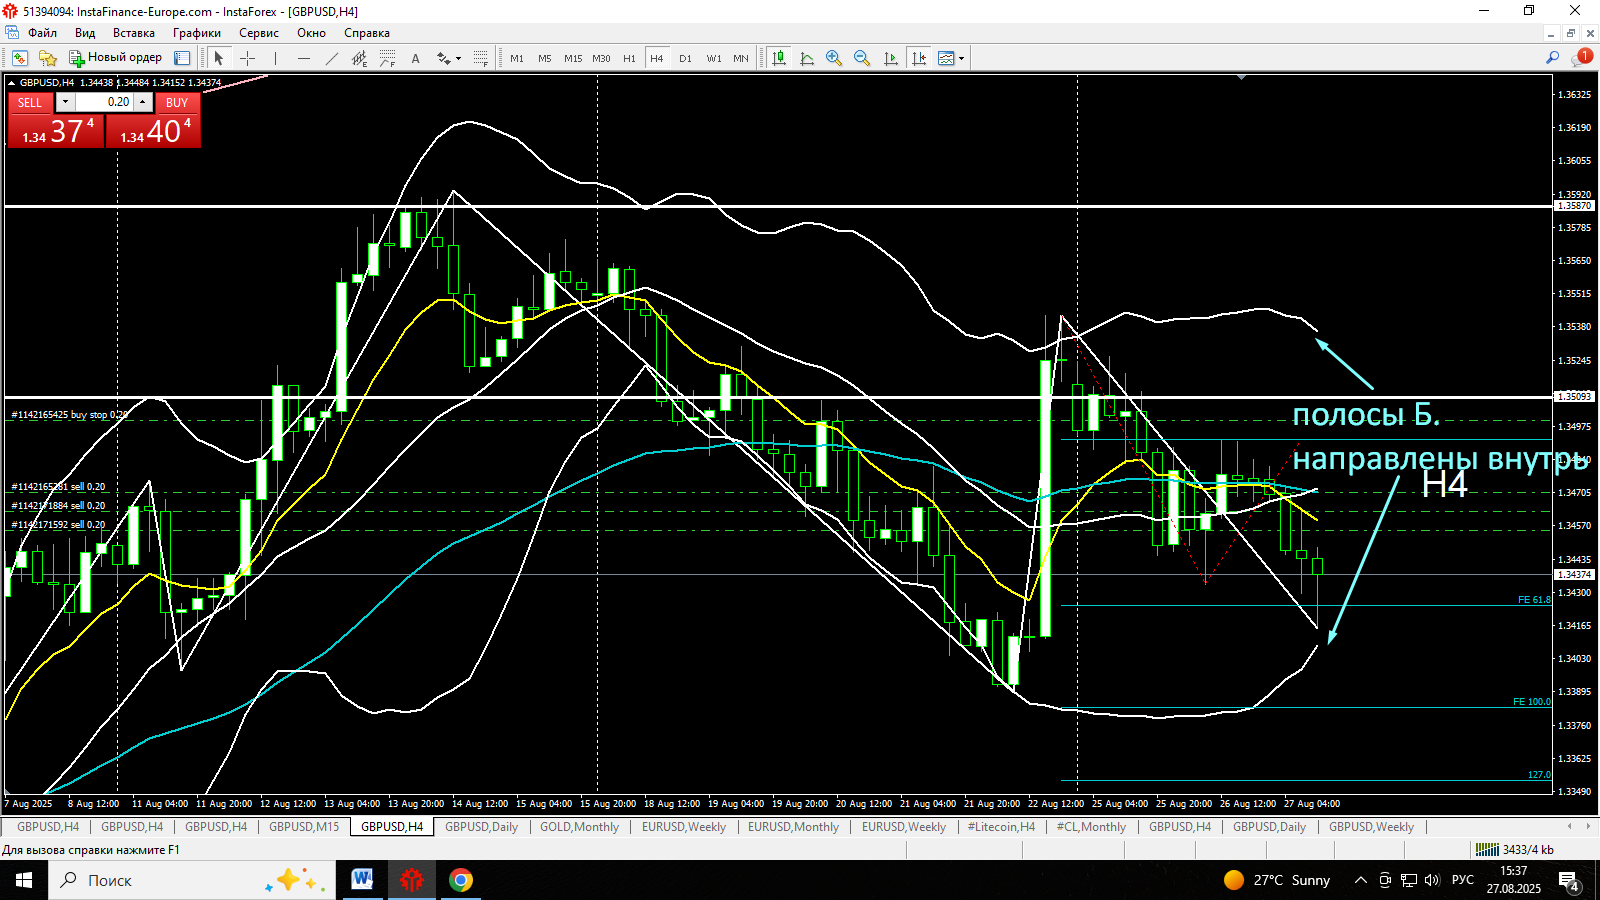Open the search magnifier
Viewport: 1600px width, 900px height.
pyautogui.click(x=1552, y=58)
